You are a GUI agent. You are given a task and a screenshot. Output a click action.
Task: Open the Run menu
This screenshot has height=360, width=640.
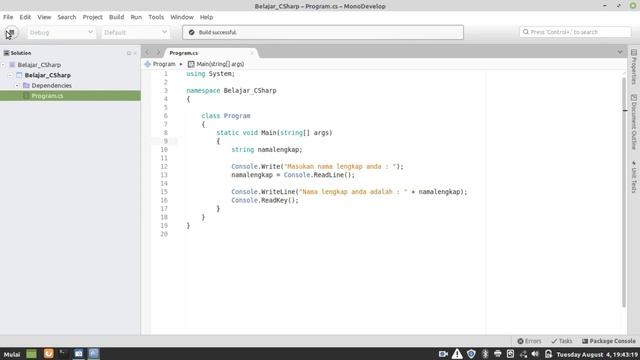point(136,17)
